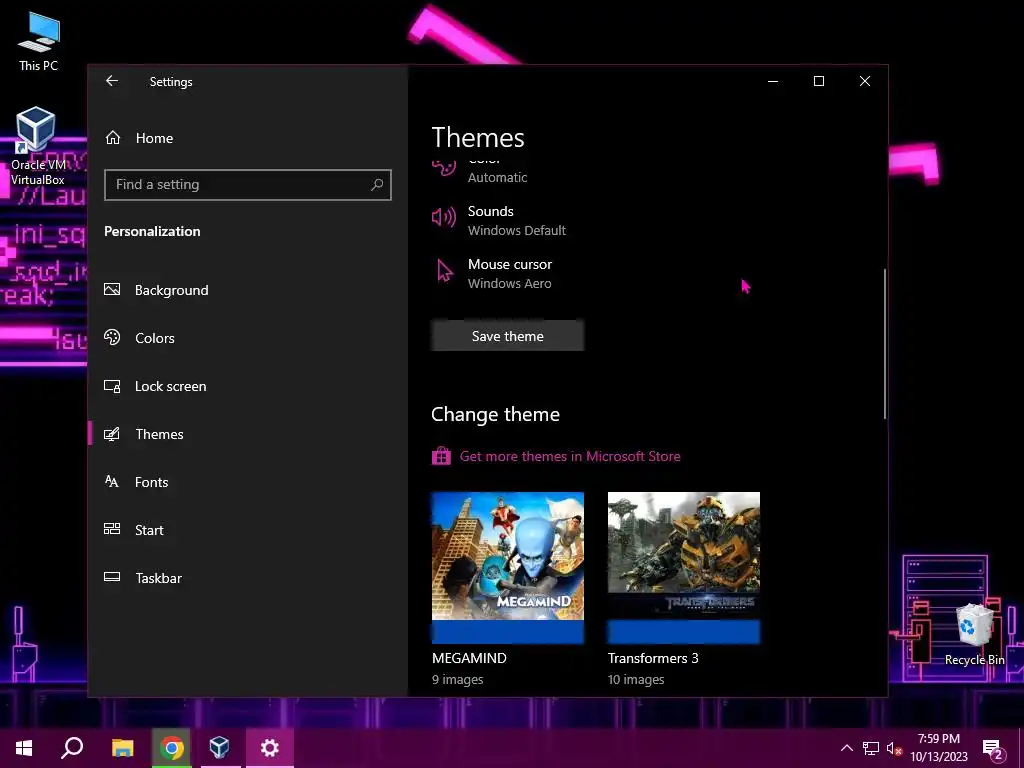Click the Save theme button
1024x768 pixels.
click(507, 336)
